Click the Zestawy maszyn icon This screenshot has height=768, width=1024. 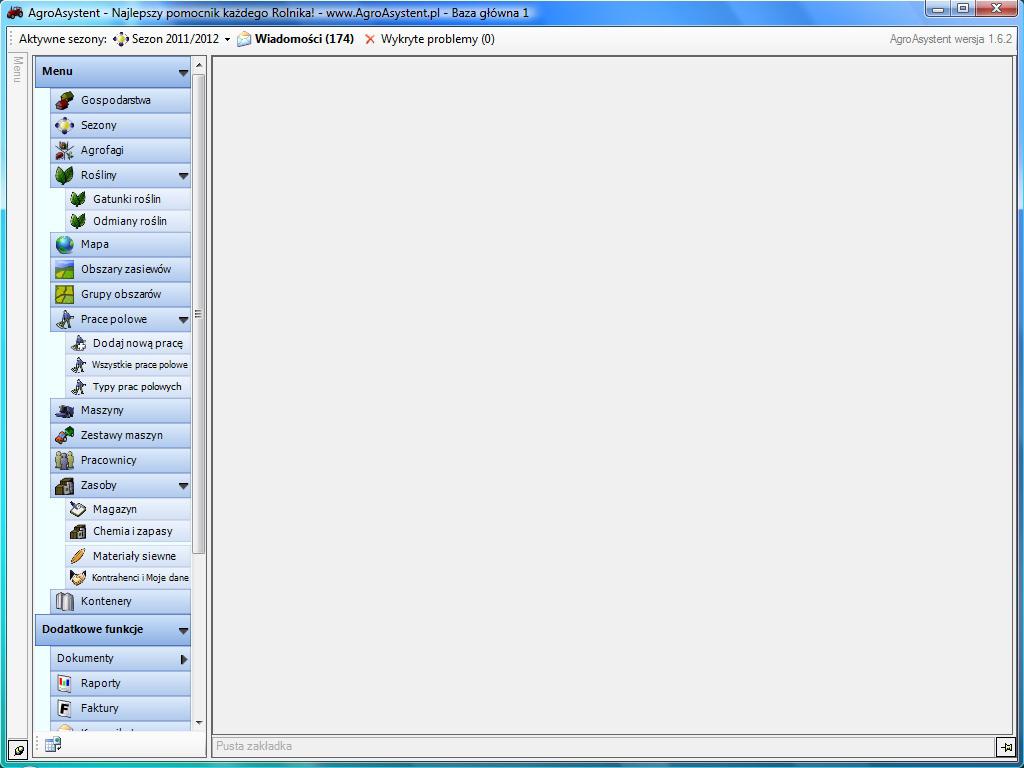64,435
